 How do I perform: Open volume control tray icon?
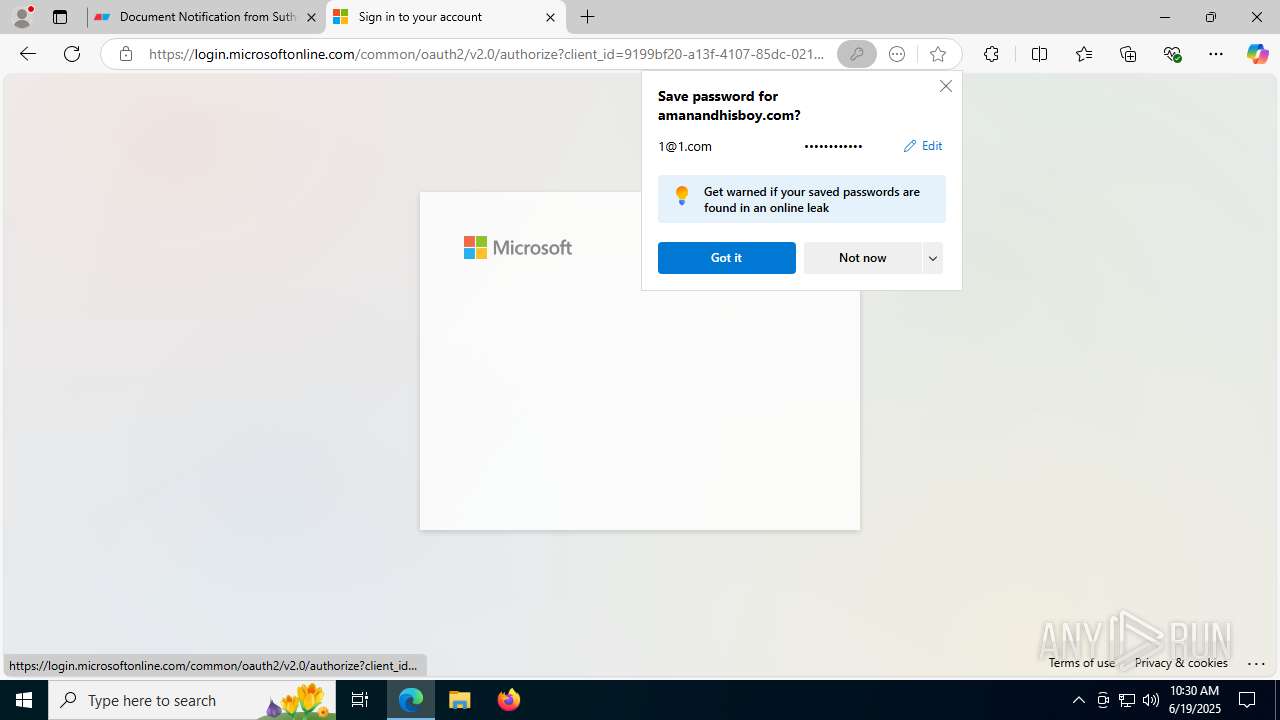click(1151, 700)
